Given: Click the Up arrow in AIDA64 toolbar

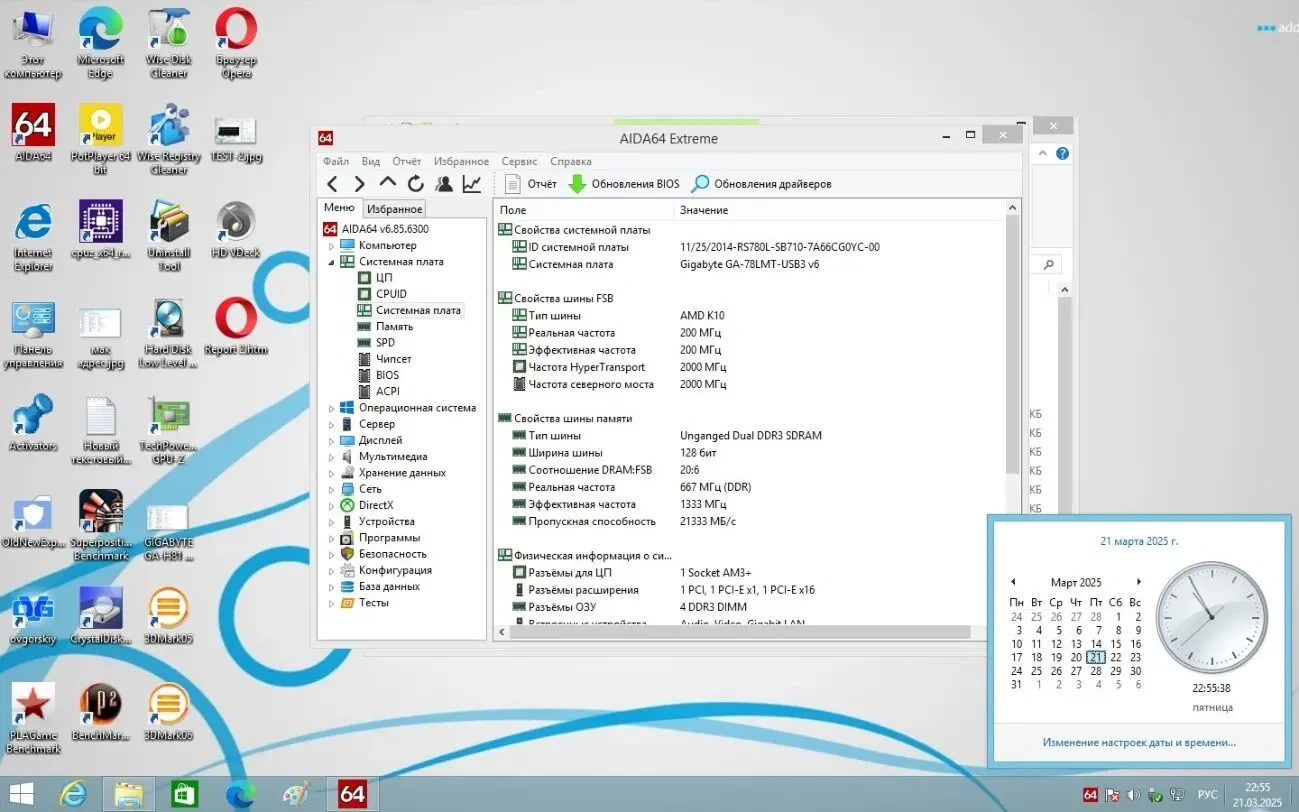Looking at the screenshot, I should [x=387, y=184].
